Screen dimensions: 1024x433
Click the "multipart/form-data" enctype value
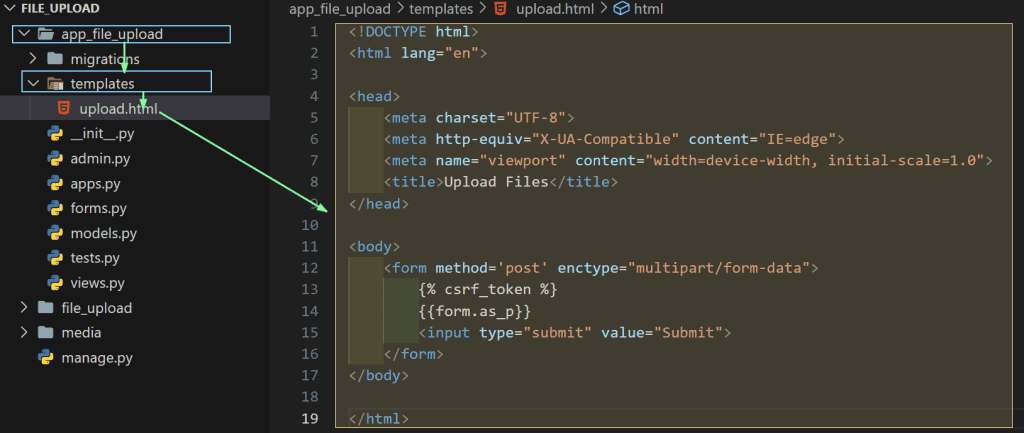point(718,268)
